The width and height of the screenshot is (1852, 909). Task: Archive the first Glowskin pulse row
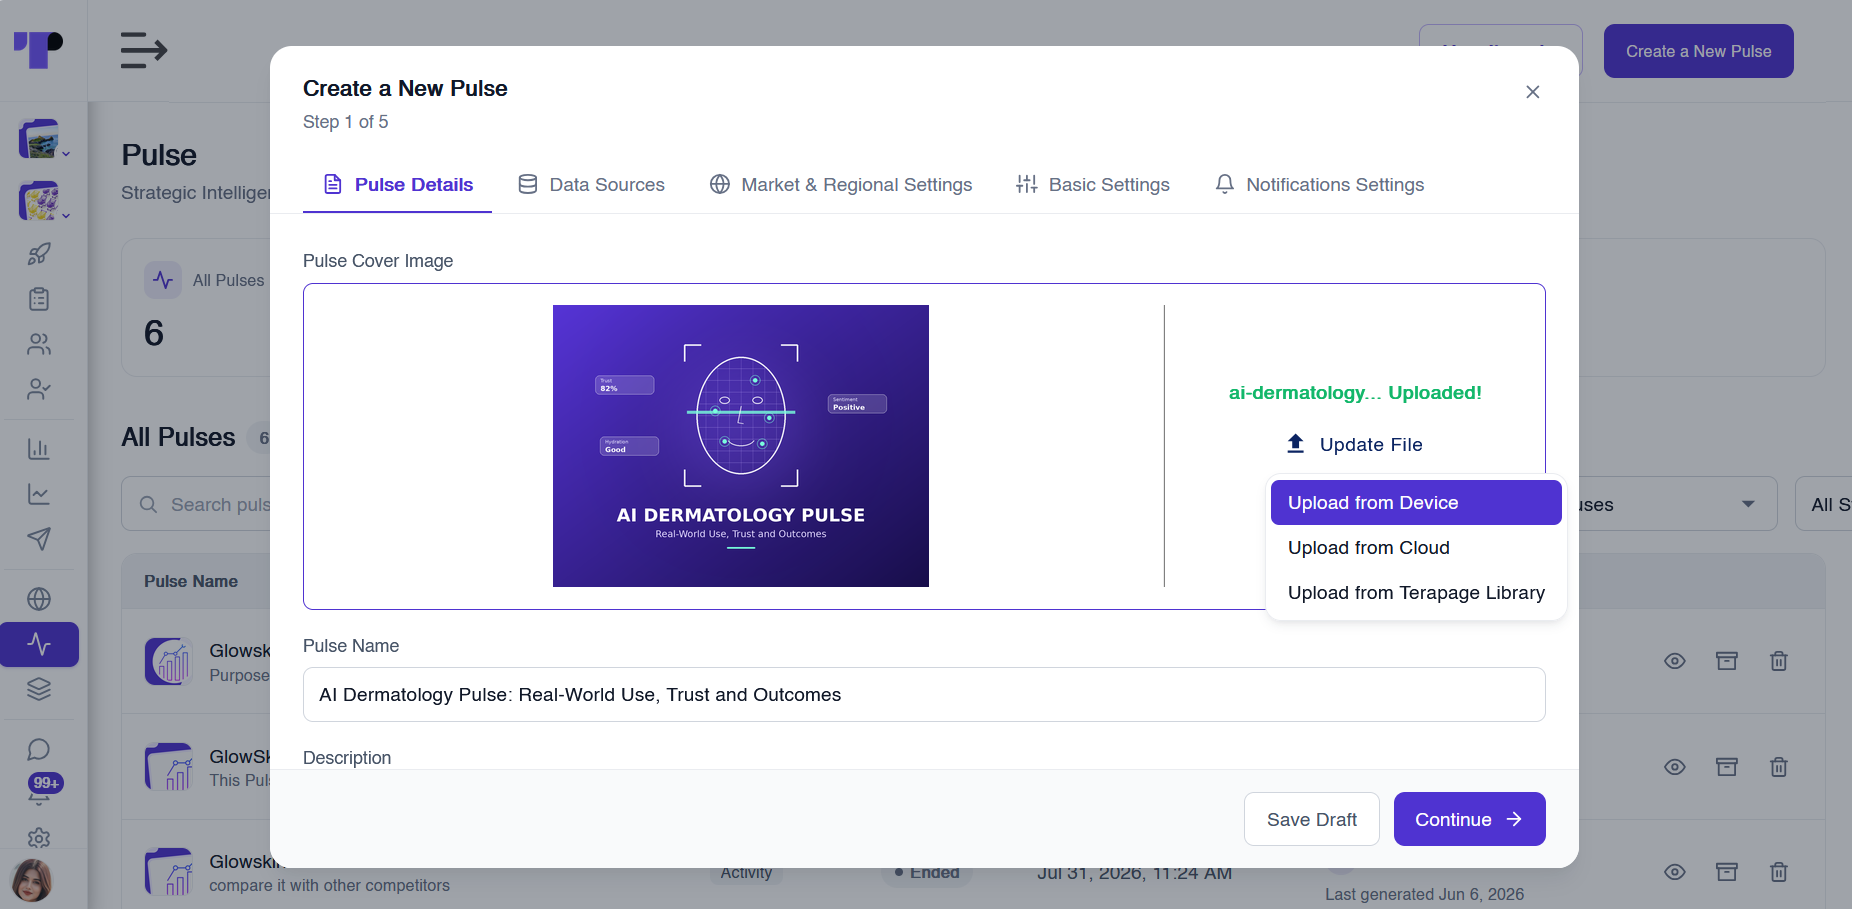(1727, 661)
